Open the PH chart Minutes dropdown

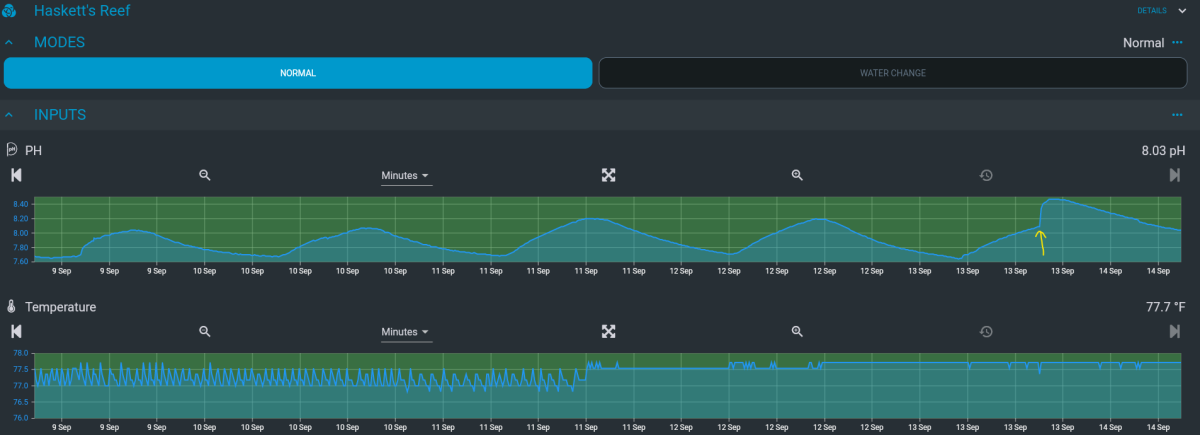406,176
